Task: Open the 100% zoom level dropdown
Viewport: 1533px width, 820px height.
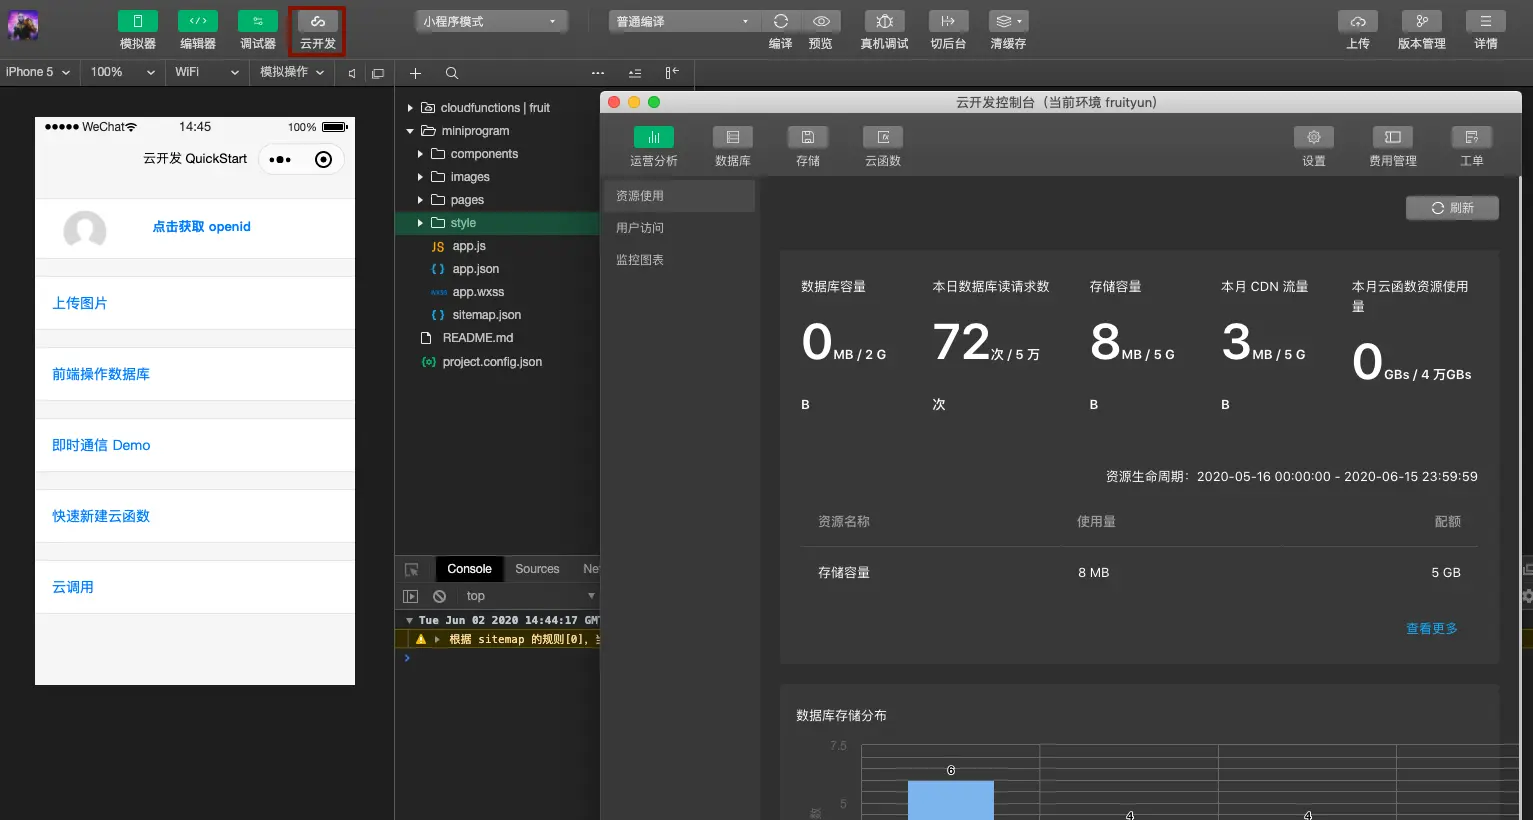Action: tap(123, 72)
